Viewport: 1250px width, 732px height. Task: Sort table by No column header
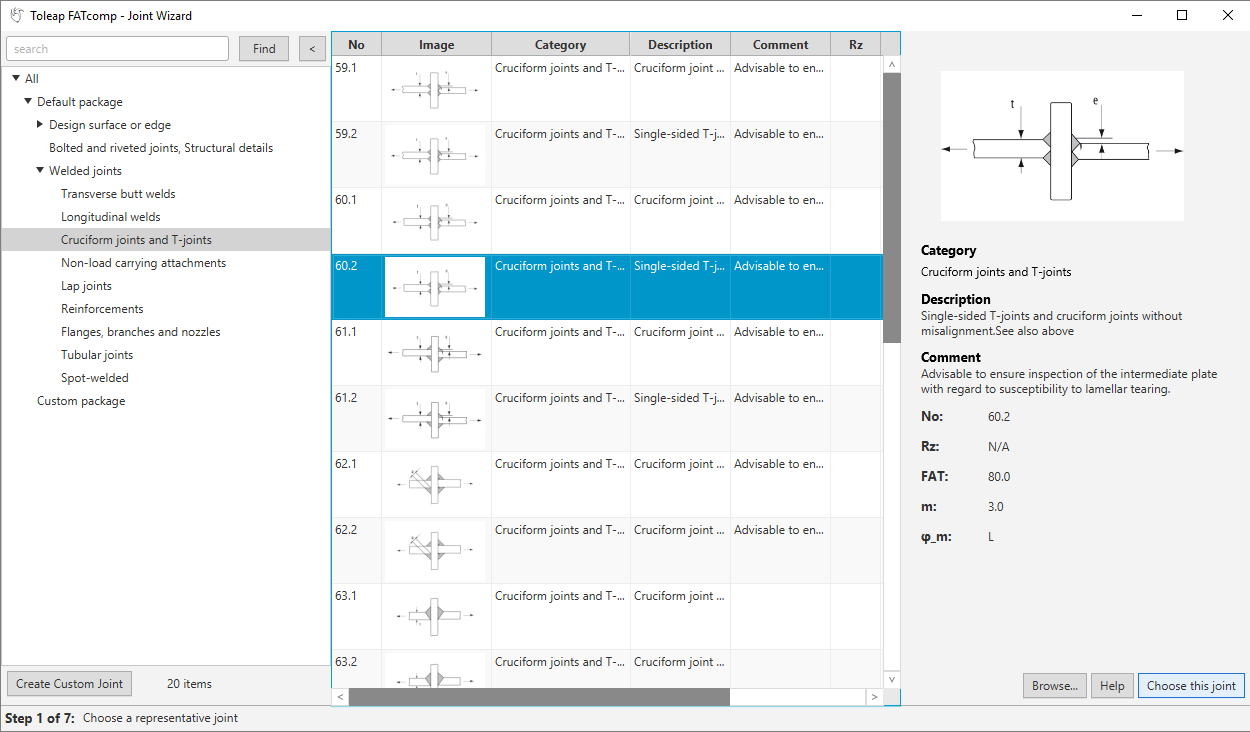[356, 45]
